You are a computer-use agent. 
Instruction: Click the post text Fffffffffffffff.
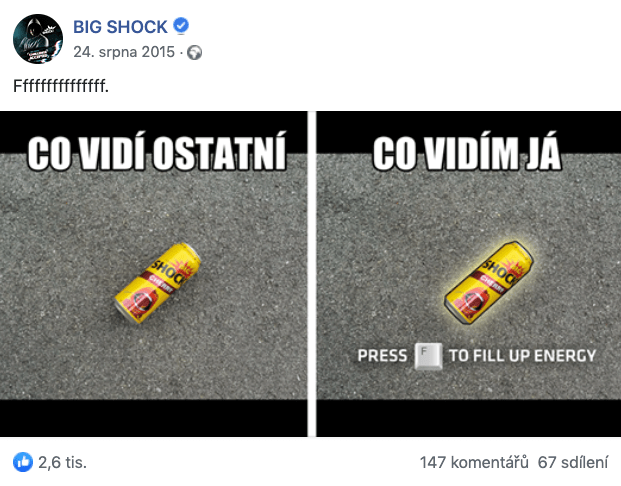point(60,87)
